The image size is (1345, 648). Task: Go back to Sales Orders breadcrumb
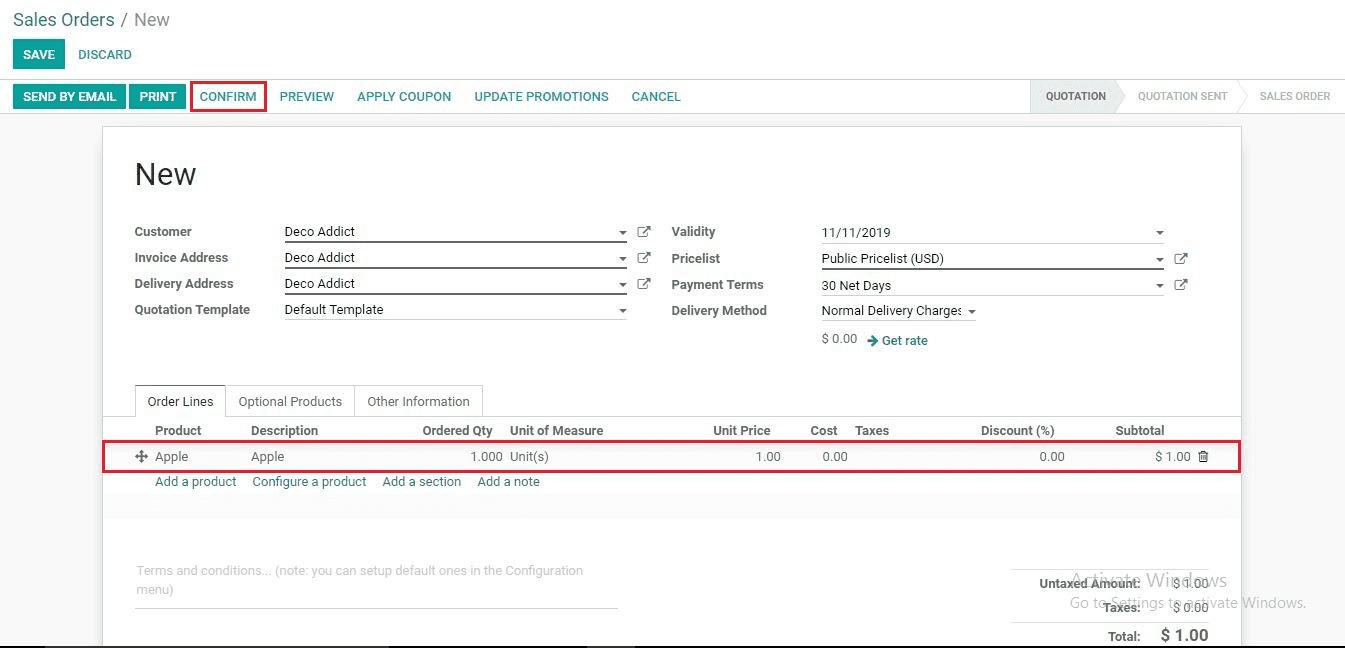[64, 20]
